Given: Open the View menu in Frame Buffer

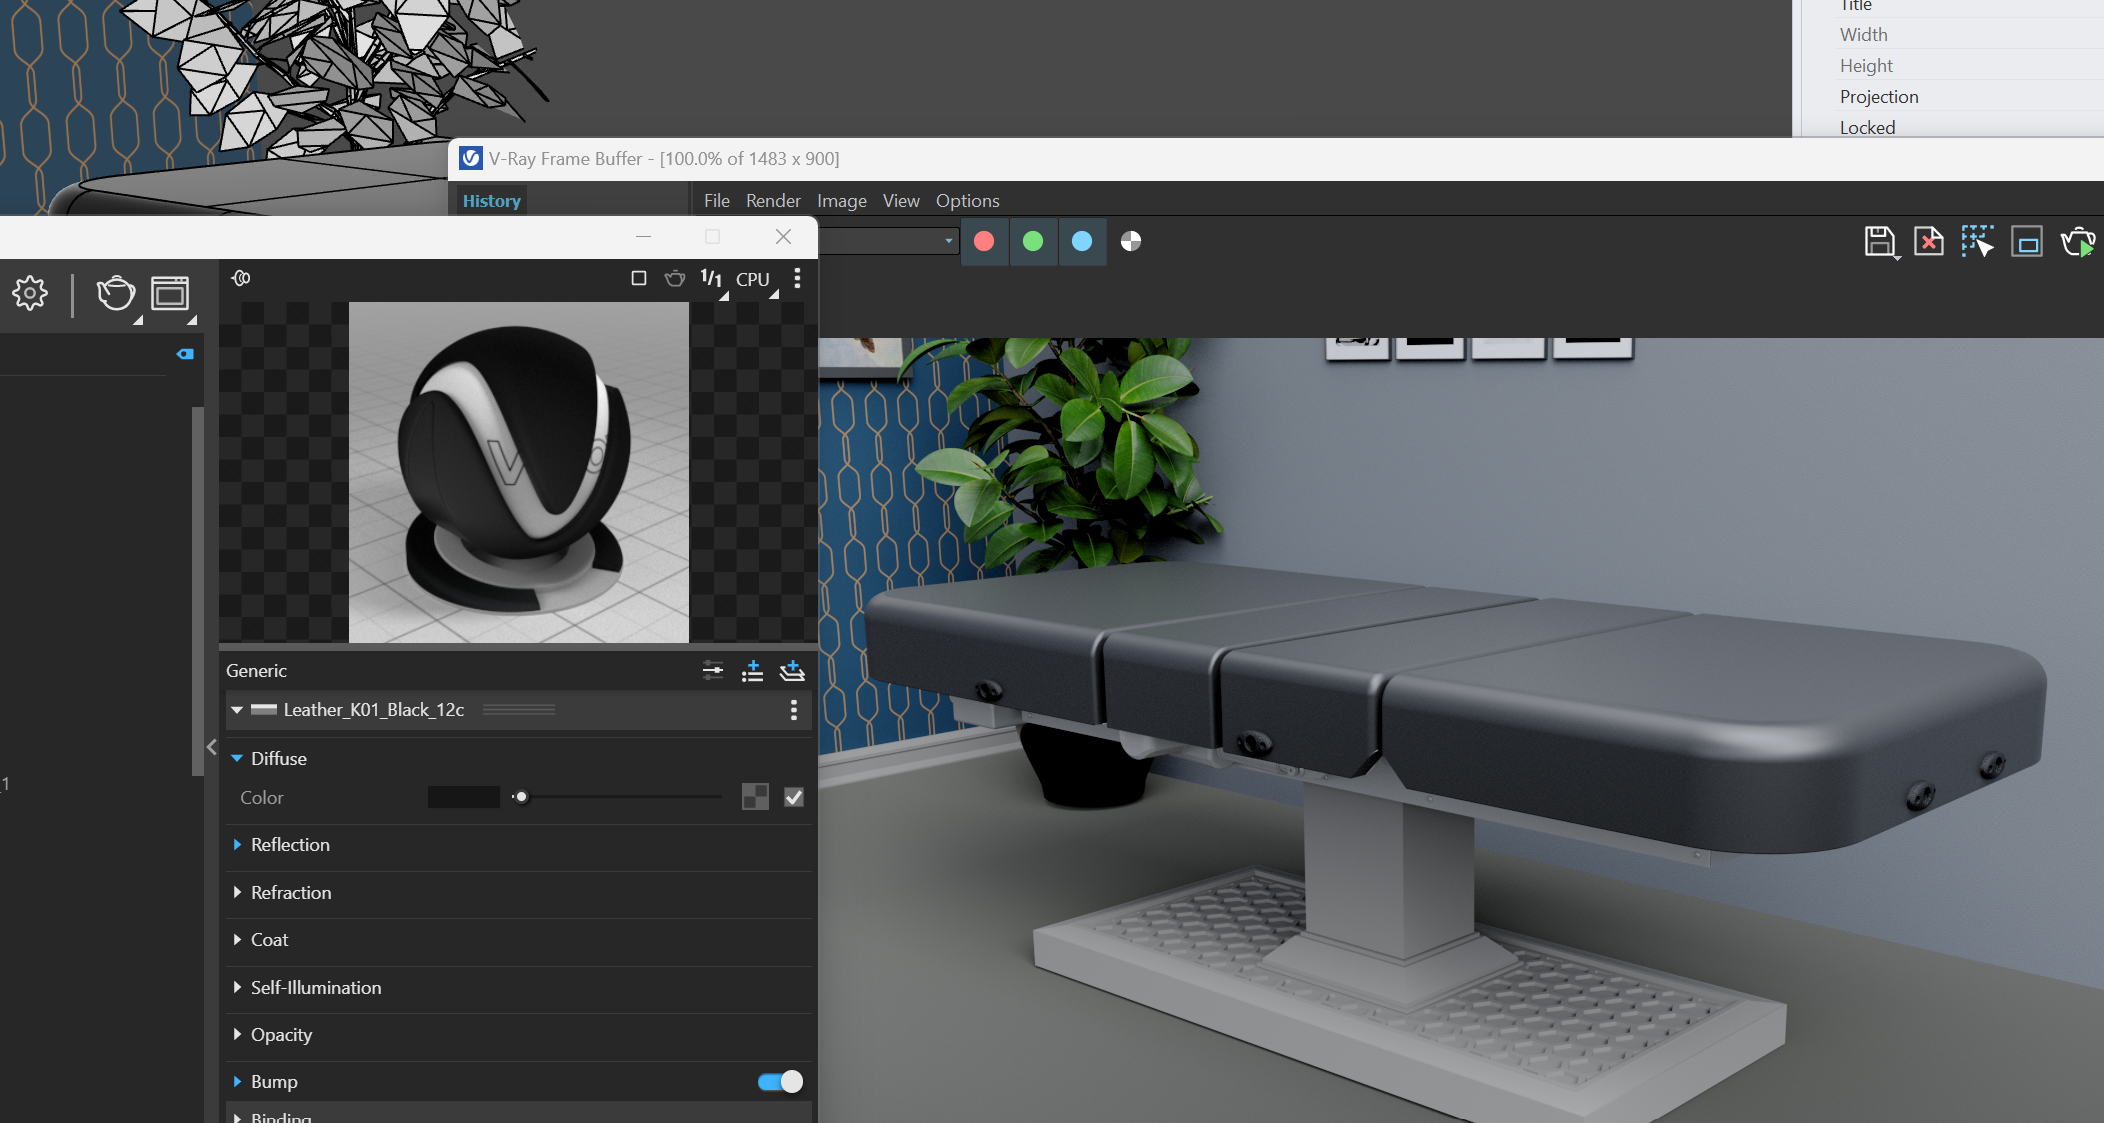Looking at the screenshot, I should pos(901,201).
